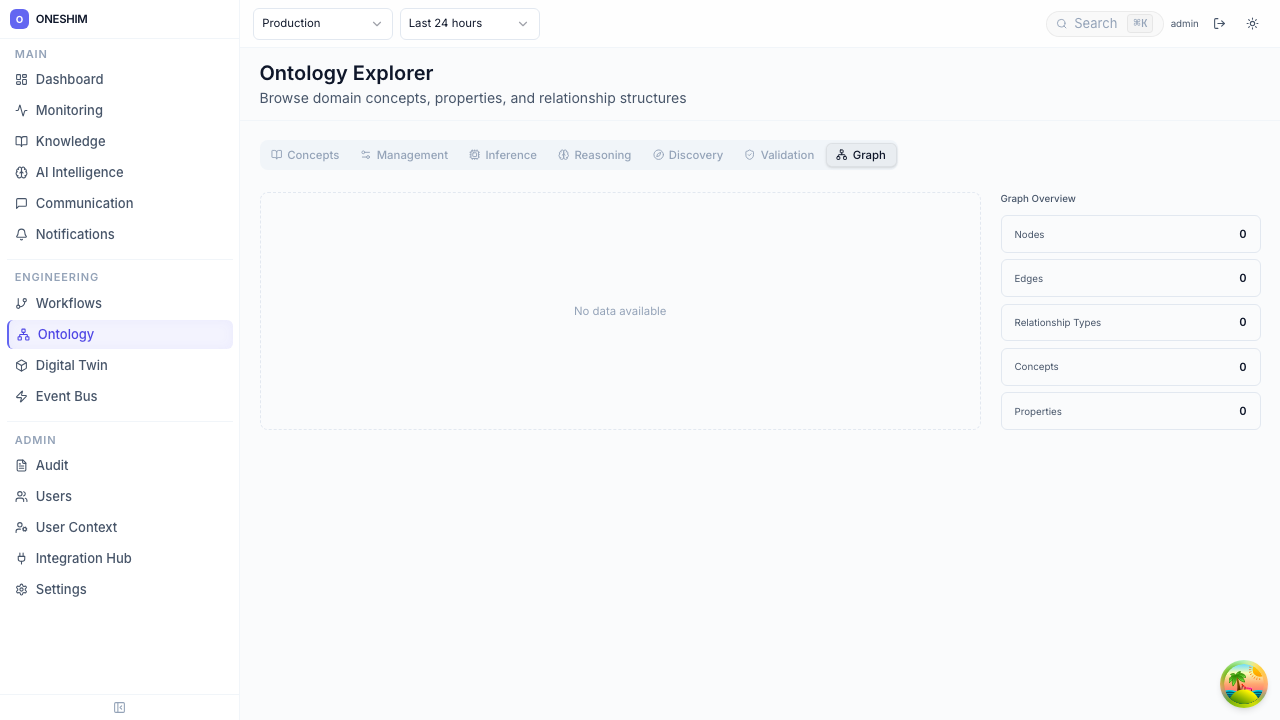
Task: Select the Validation tab
Action: click(x=779, y=155)
